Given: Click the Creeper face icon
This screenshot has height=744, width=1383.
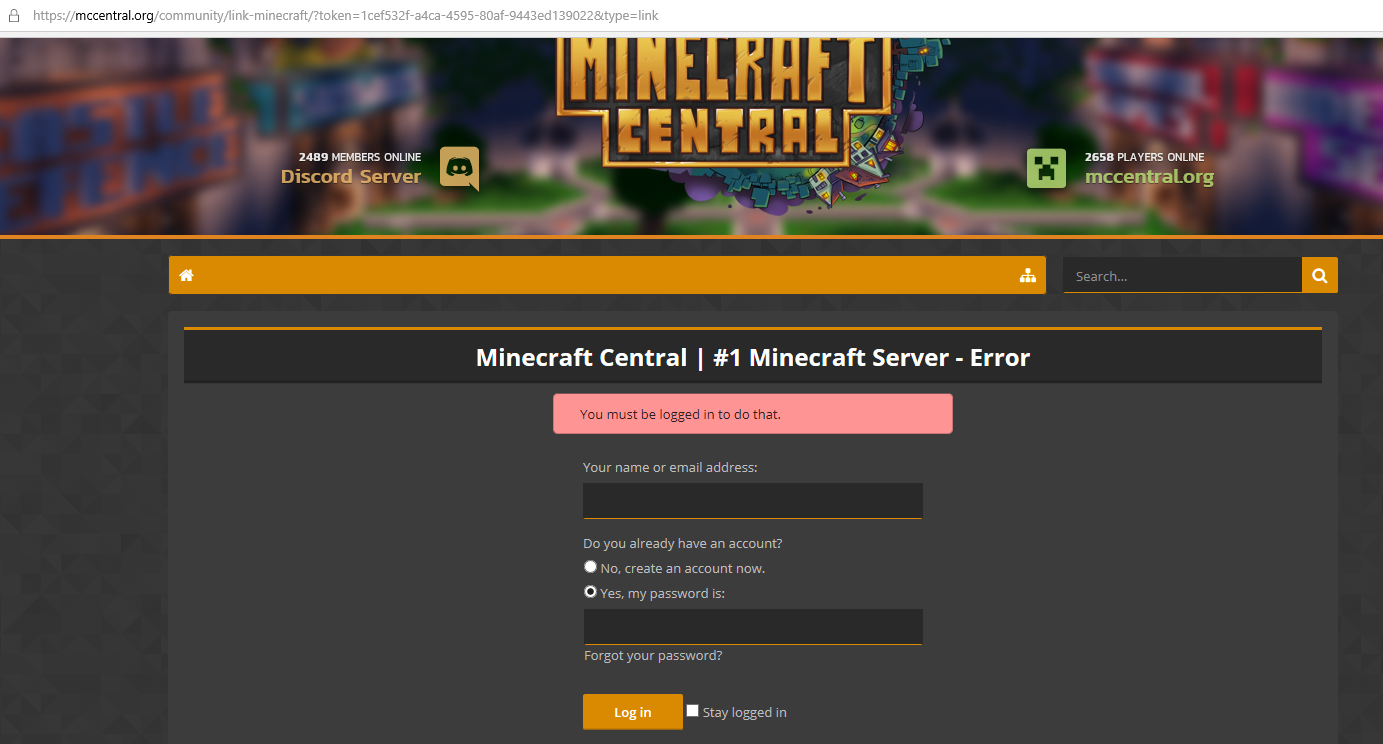Looking at the screenshot, I should pos(1046,168).
